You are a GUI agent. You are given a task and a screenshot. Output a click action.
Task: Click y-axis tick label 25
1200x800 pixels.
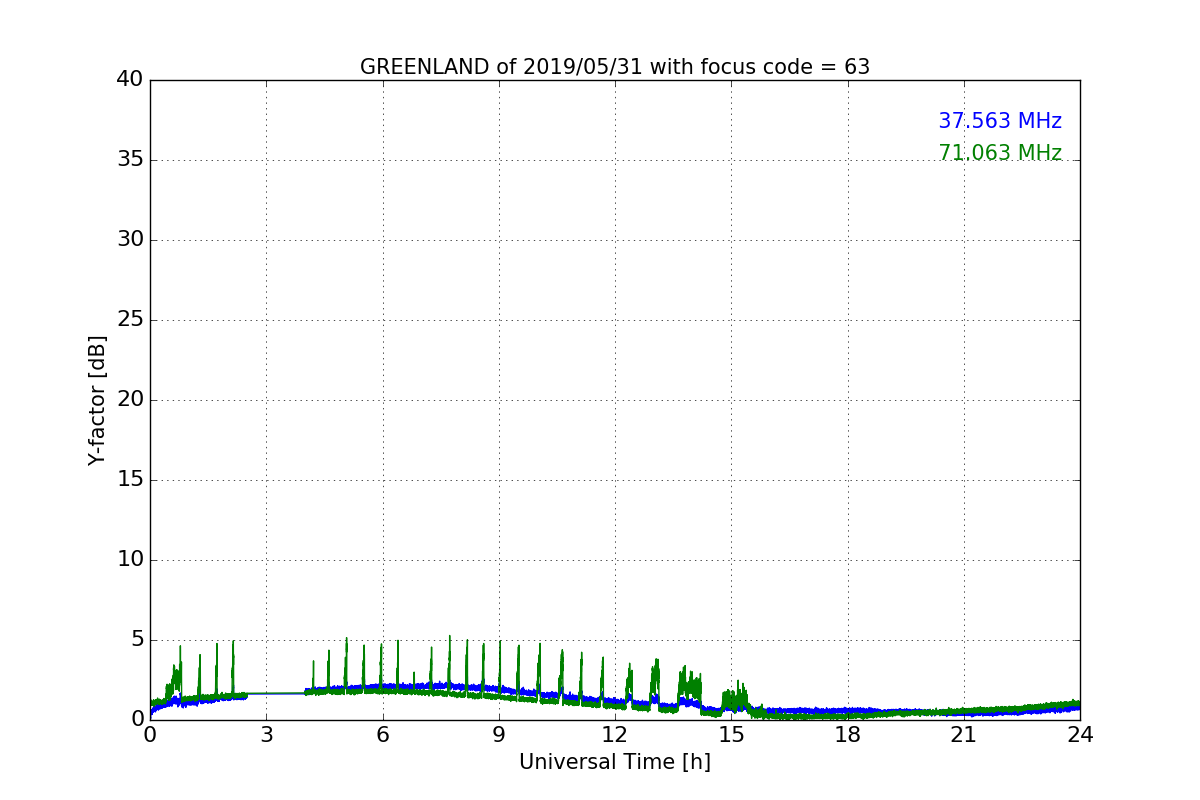(x=130, y=320)
